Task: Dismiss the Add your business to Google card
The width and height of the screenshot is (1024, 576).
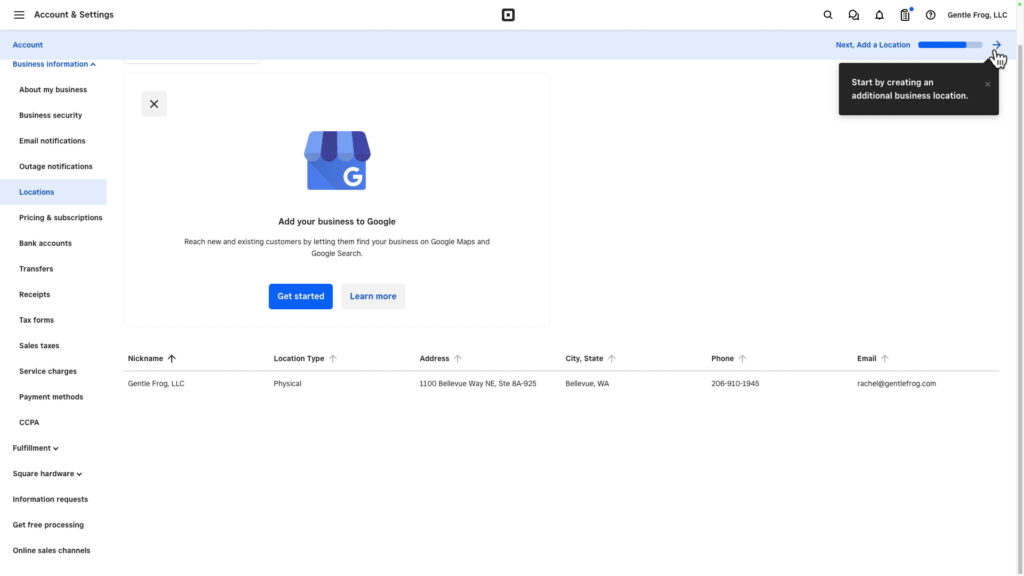Action: click(154, 104)
